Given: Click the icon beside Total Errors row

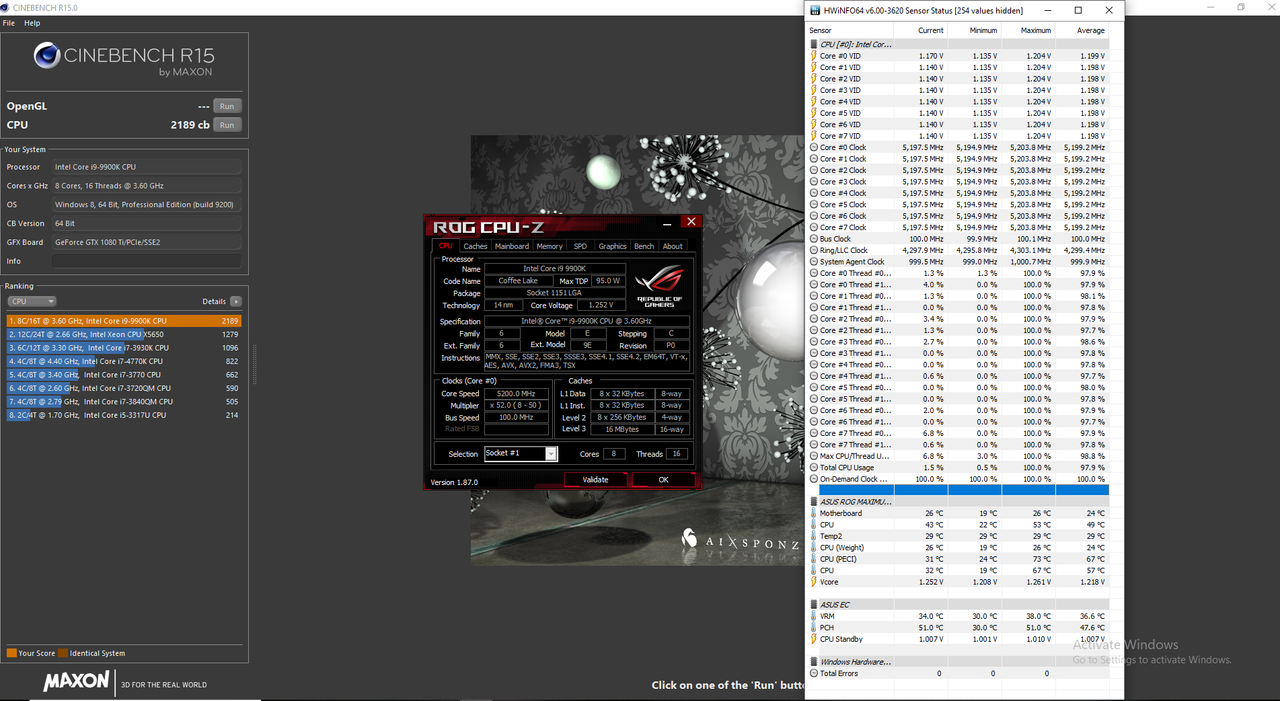Looking at the screenshot, I should point(814,673).
